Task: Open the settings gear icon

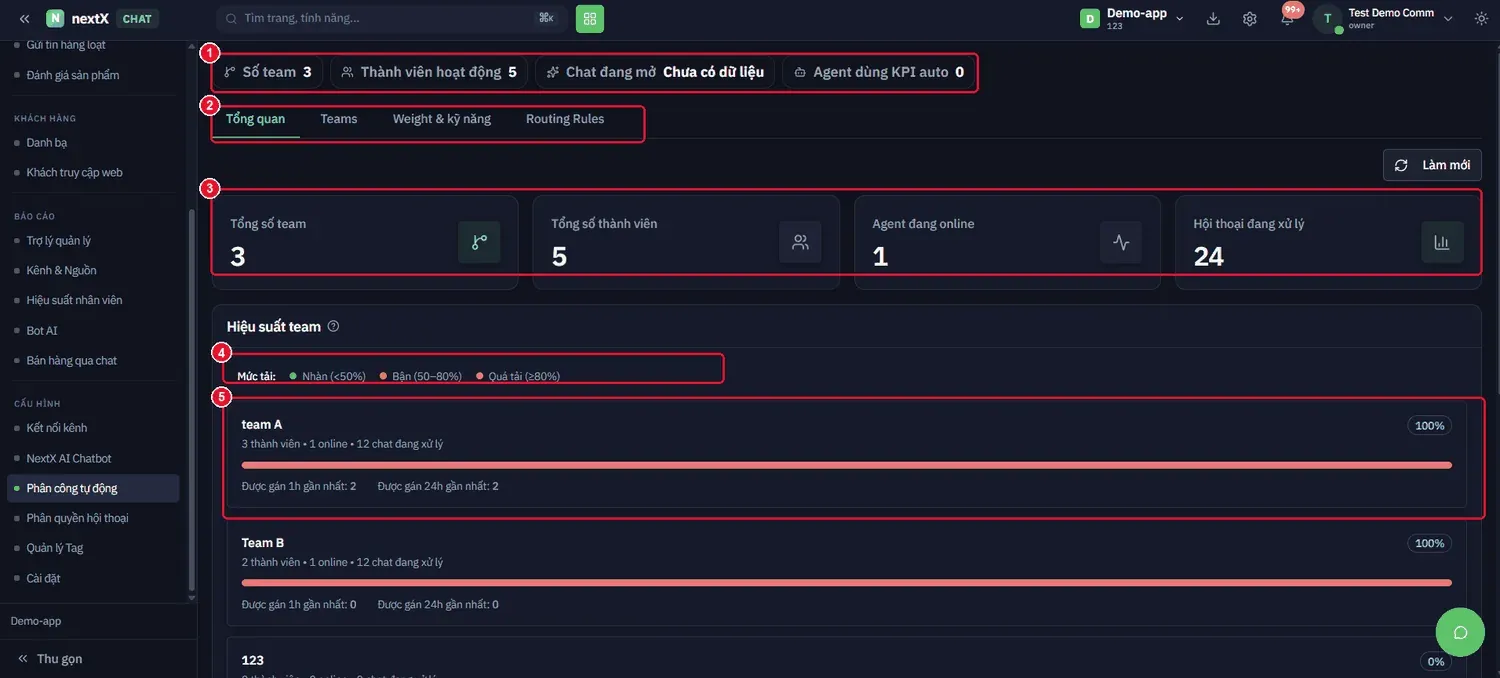Action: [1250, 19]
